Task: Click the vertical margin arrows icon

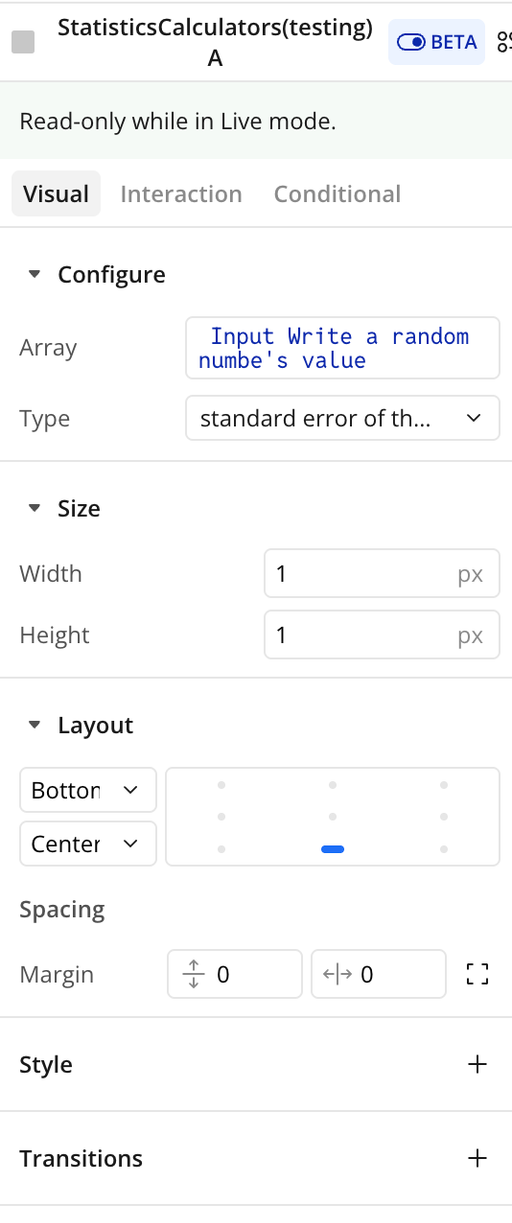Action: tap(194, 974)
